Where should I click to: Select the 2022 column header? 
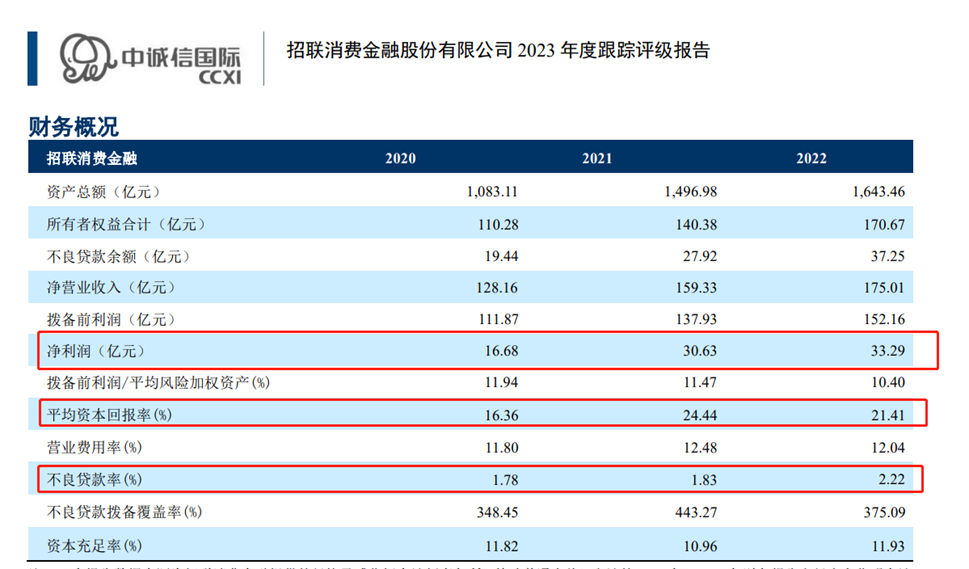[811, 158]
